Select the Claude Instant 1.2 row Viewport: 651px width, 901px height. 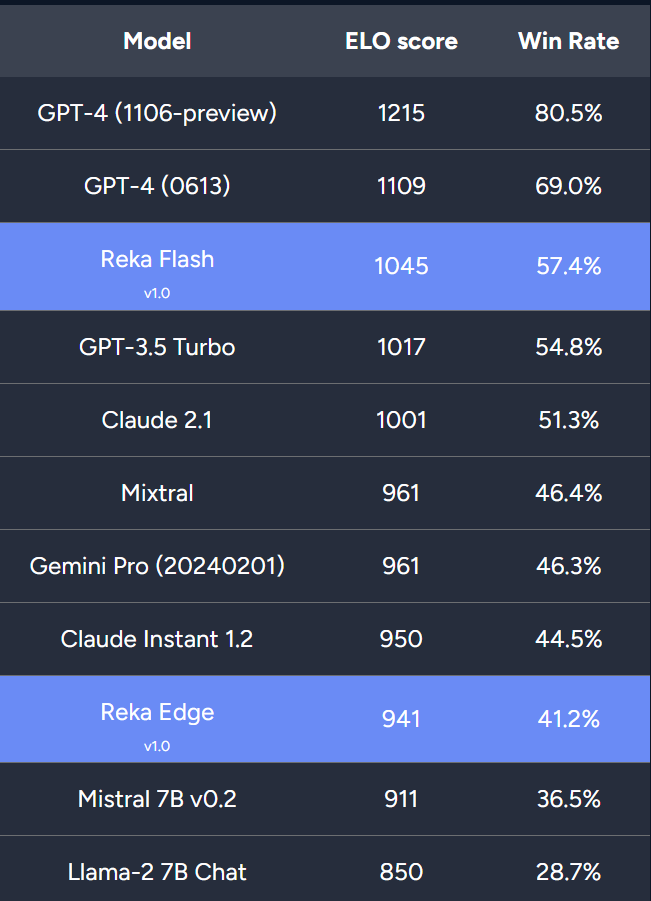pyautogui.click(x=157, y=639)
